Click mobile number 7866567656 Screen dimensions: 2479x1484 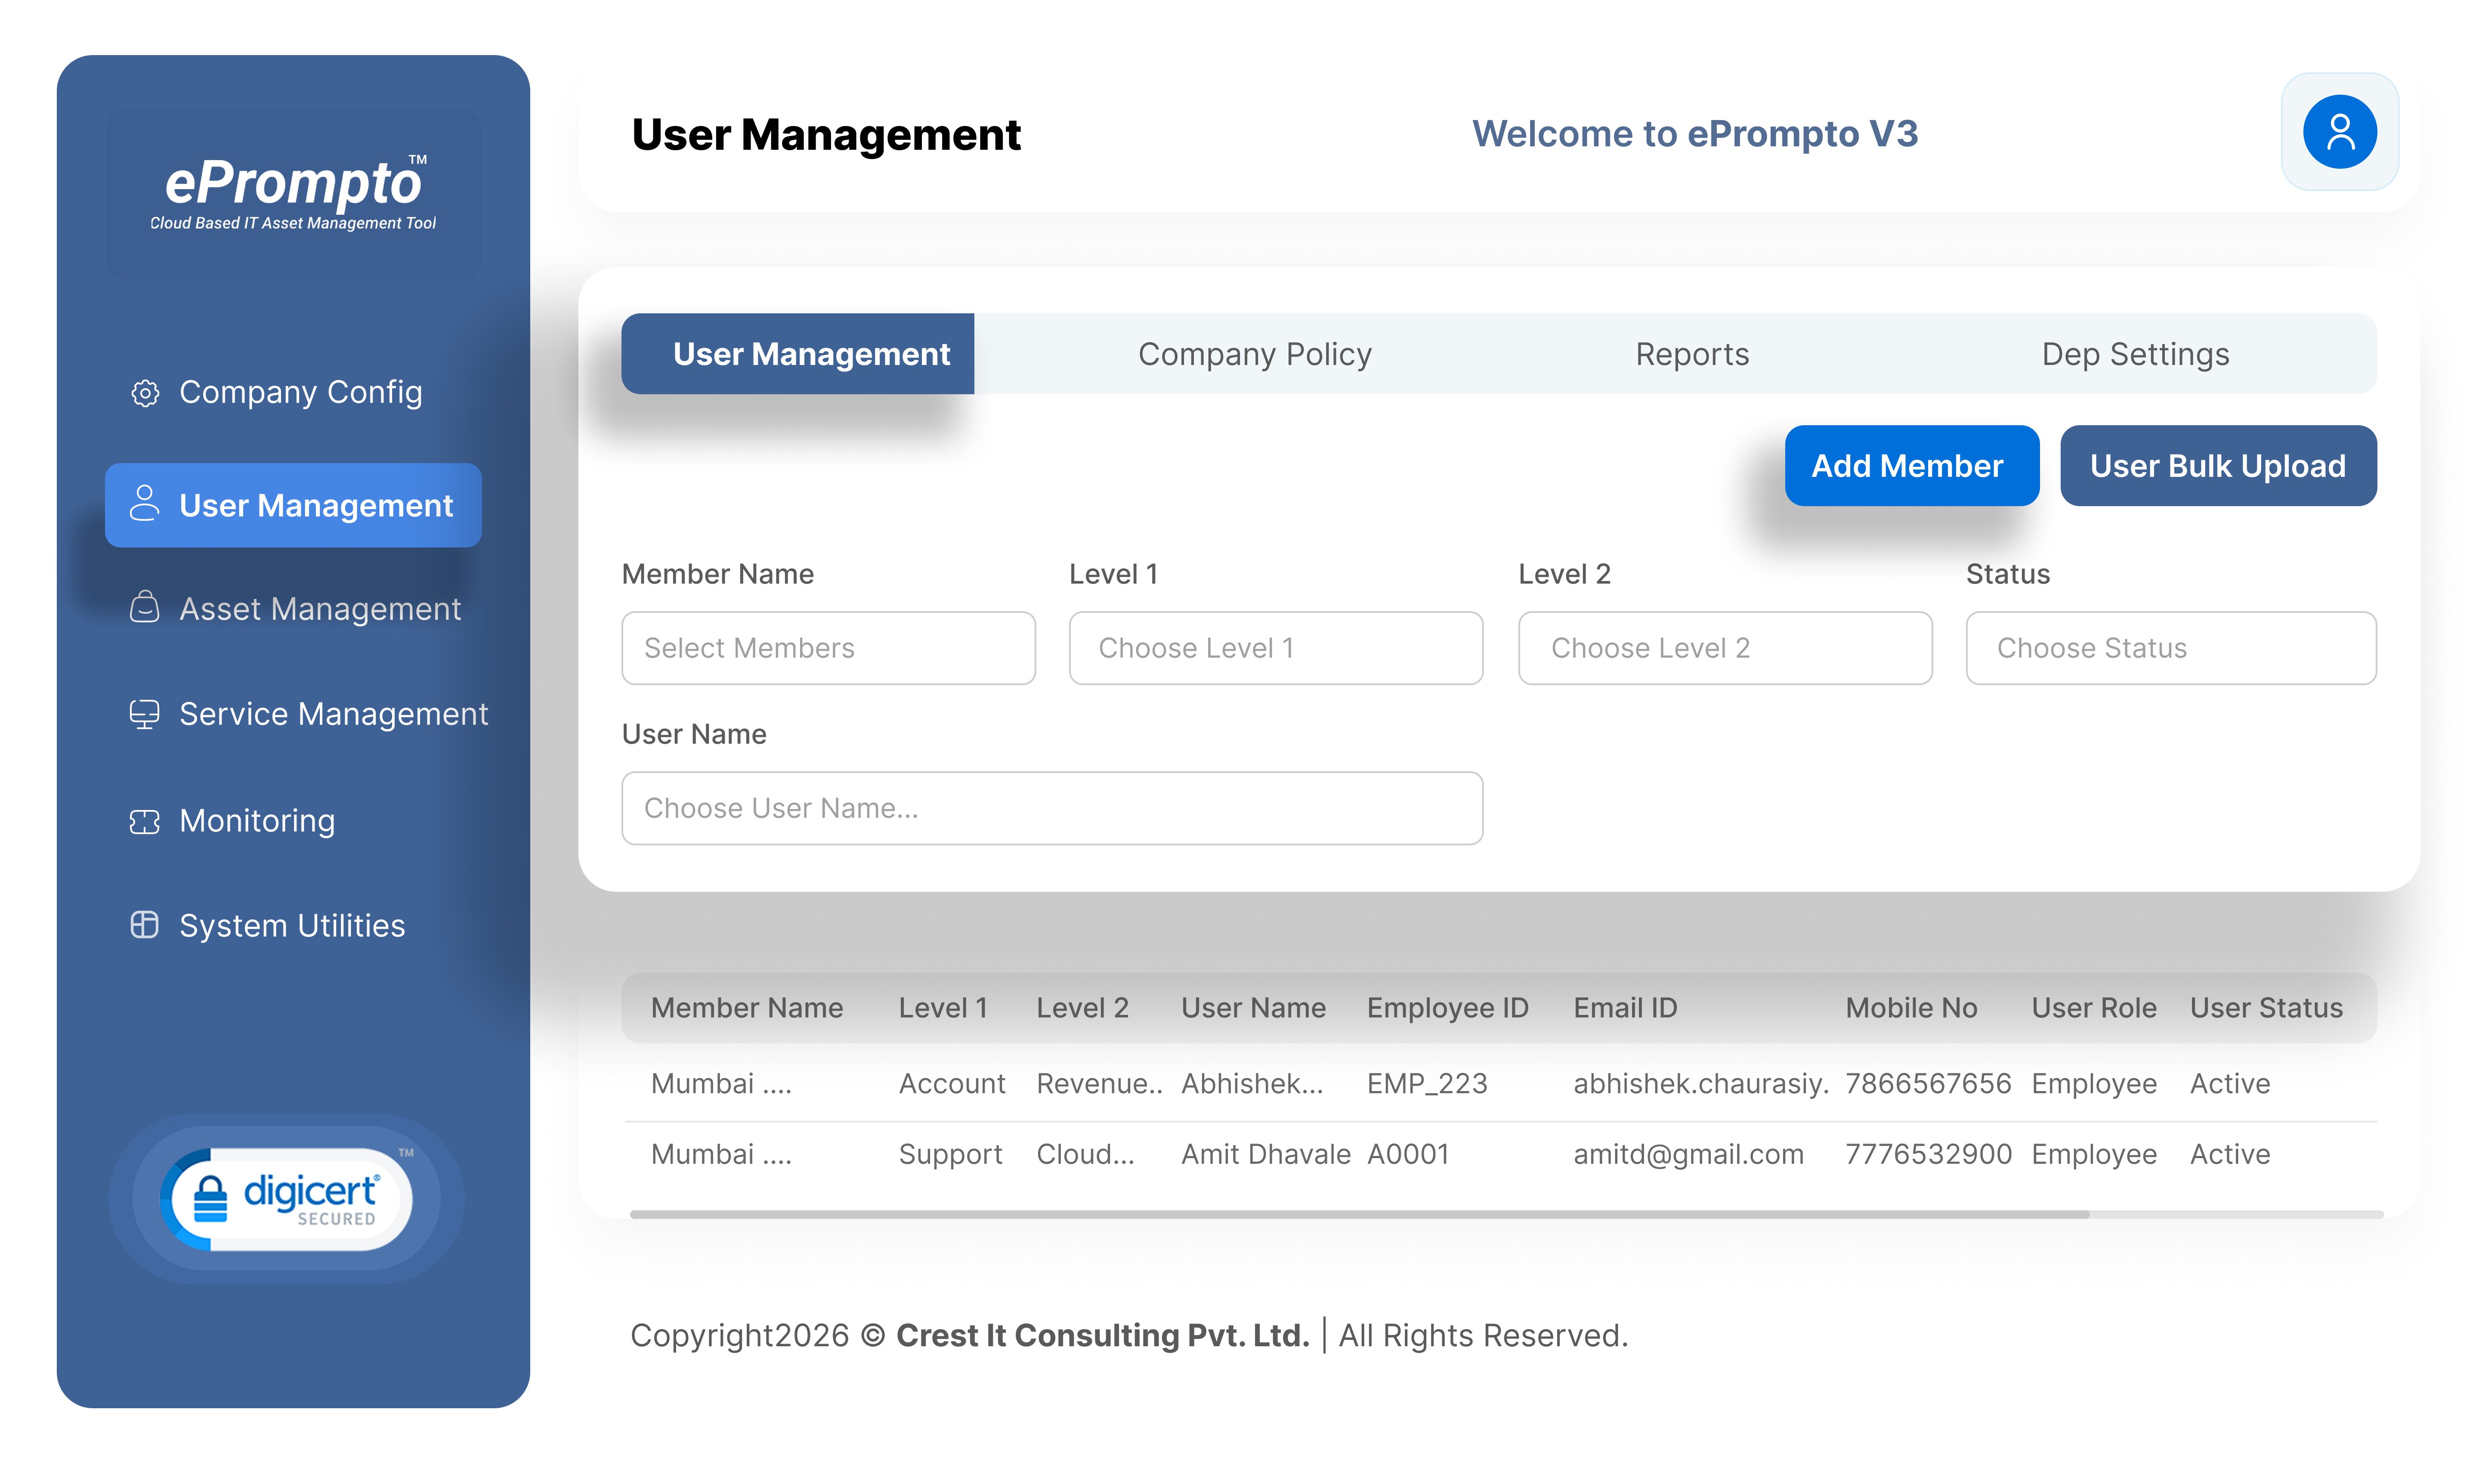coord(1928,1084)
